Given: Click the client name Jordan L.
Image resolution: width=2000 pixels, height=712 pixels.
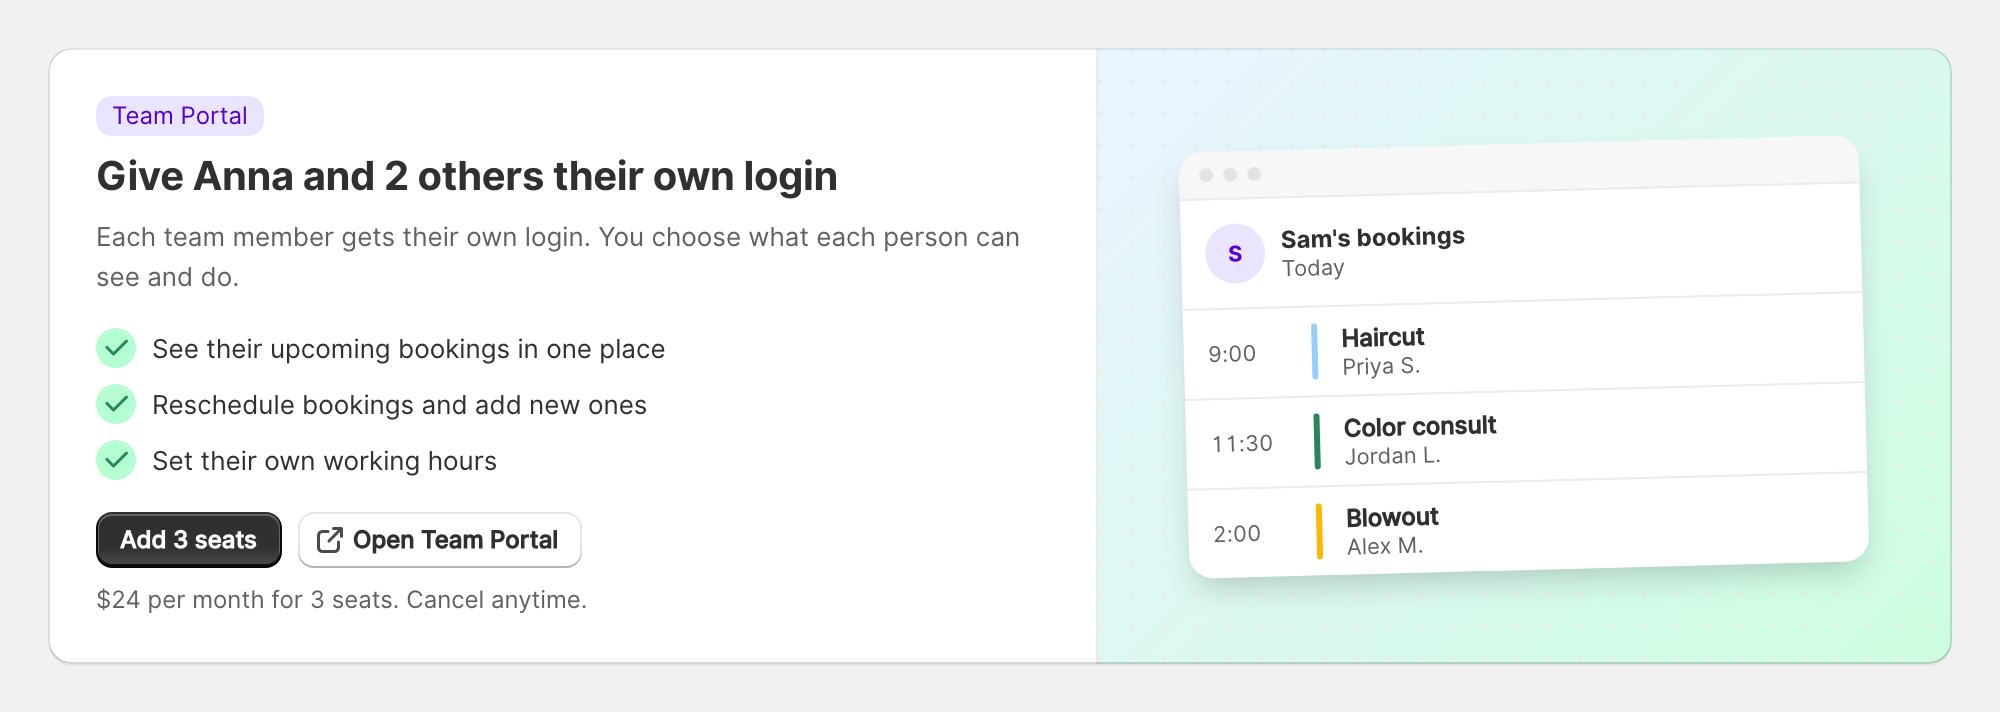Looking at the screenshot, I should pos(1393,456).
